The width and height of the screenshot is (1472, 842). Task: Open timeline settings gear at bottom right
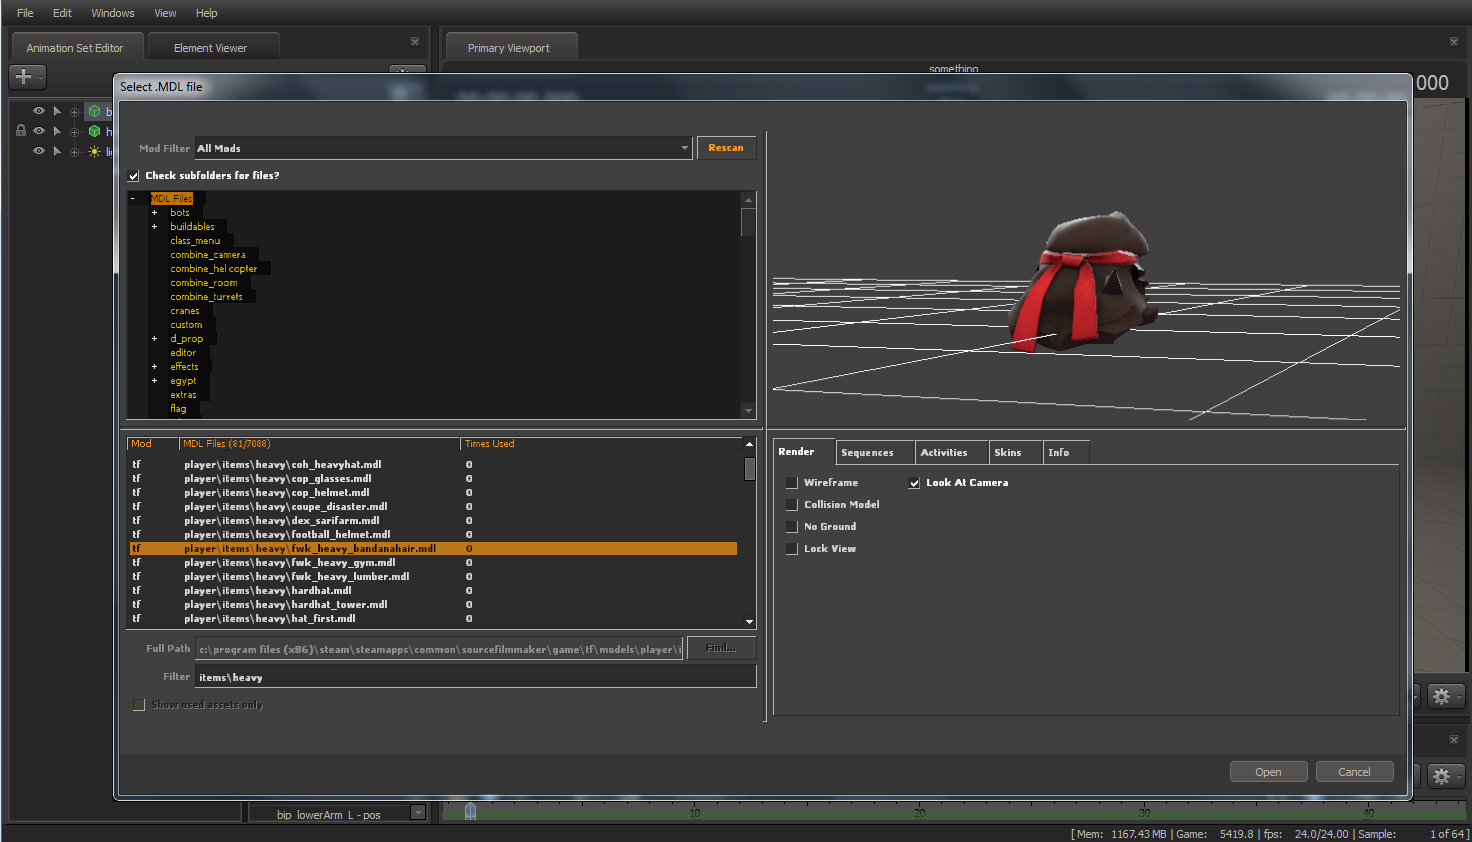pyautogui.click(x=1441, y=775)
